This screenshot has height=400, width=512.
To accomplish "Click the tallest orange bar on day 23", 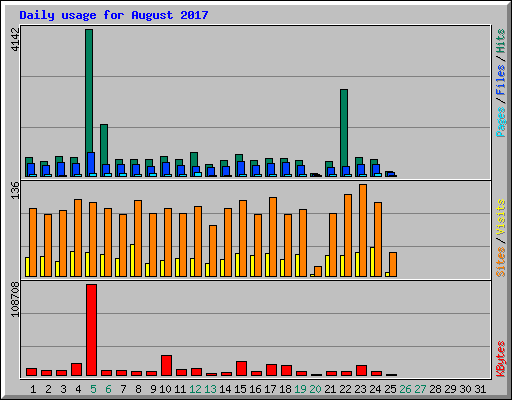I will pyautogui.click(x=363, y=230).
